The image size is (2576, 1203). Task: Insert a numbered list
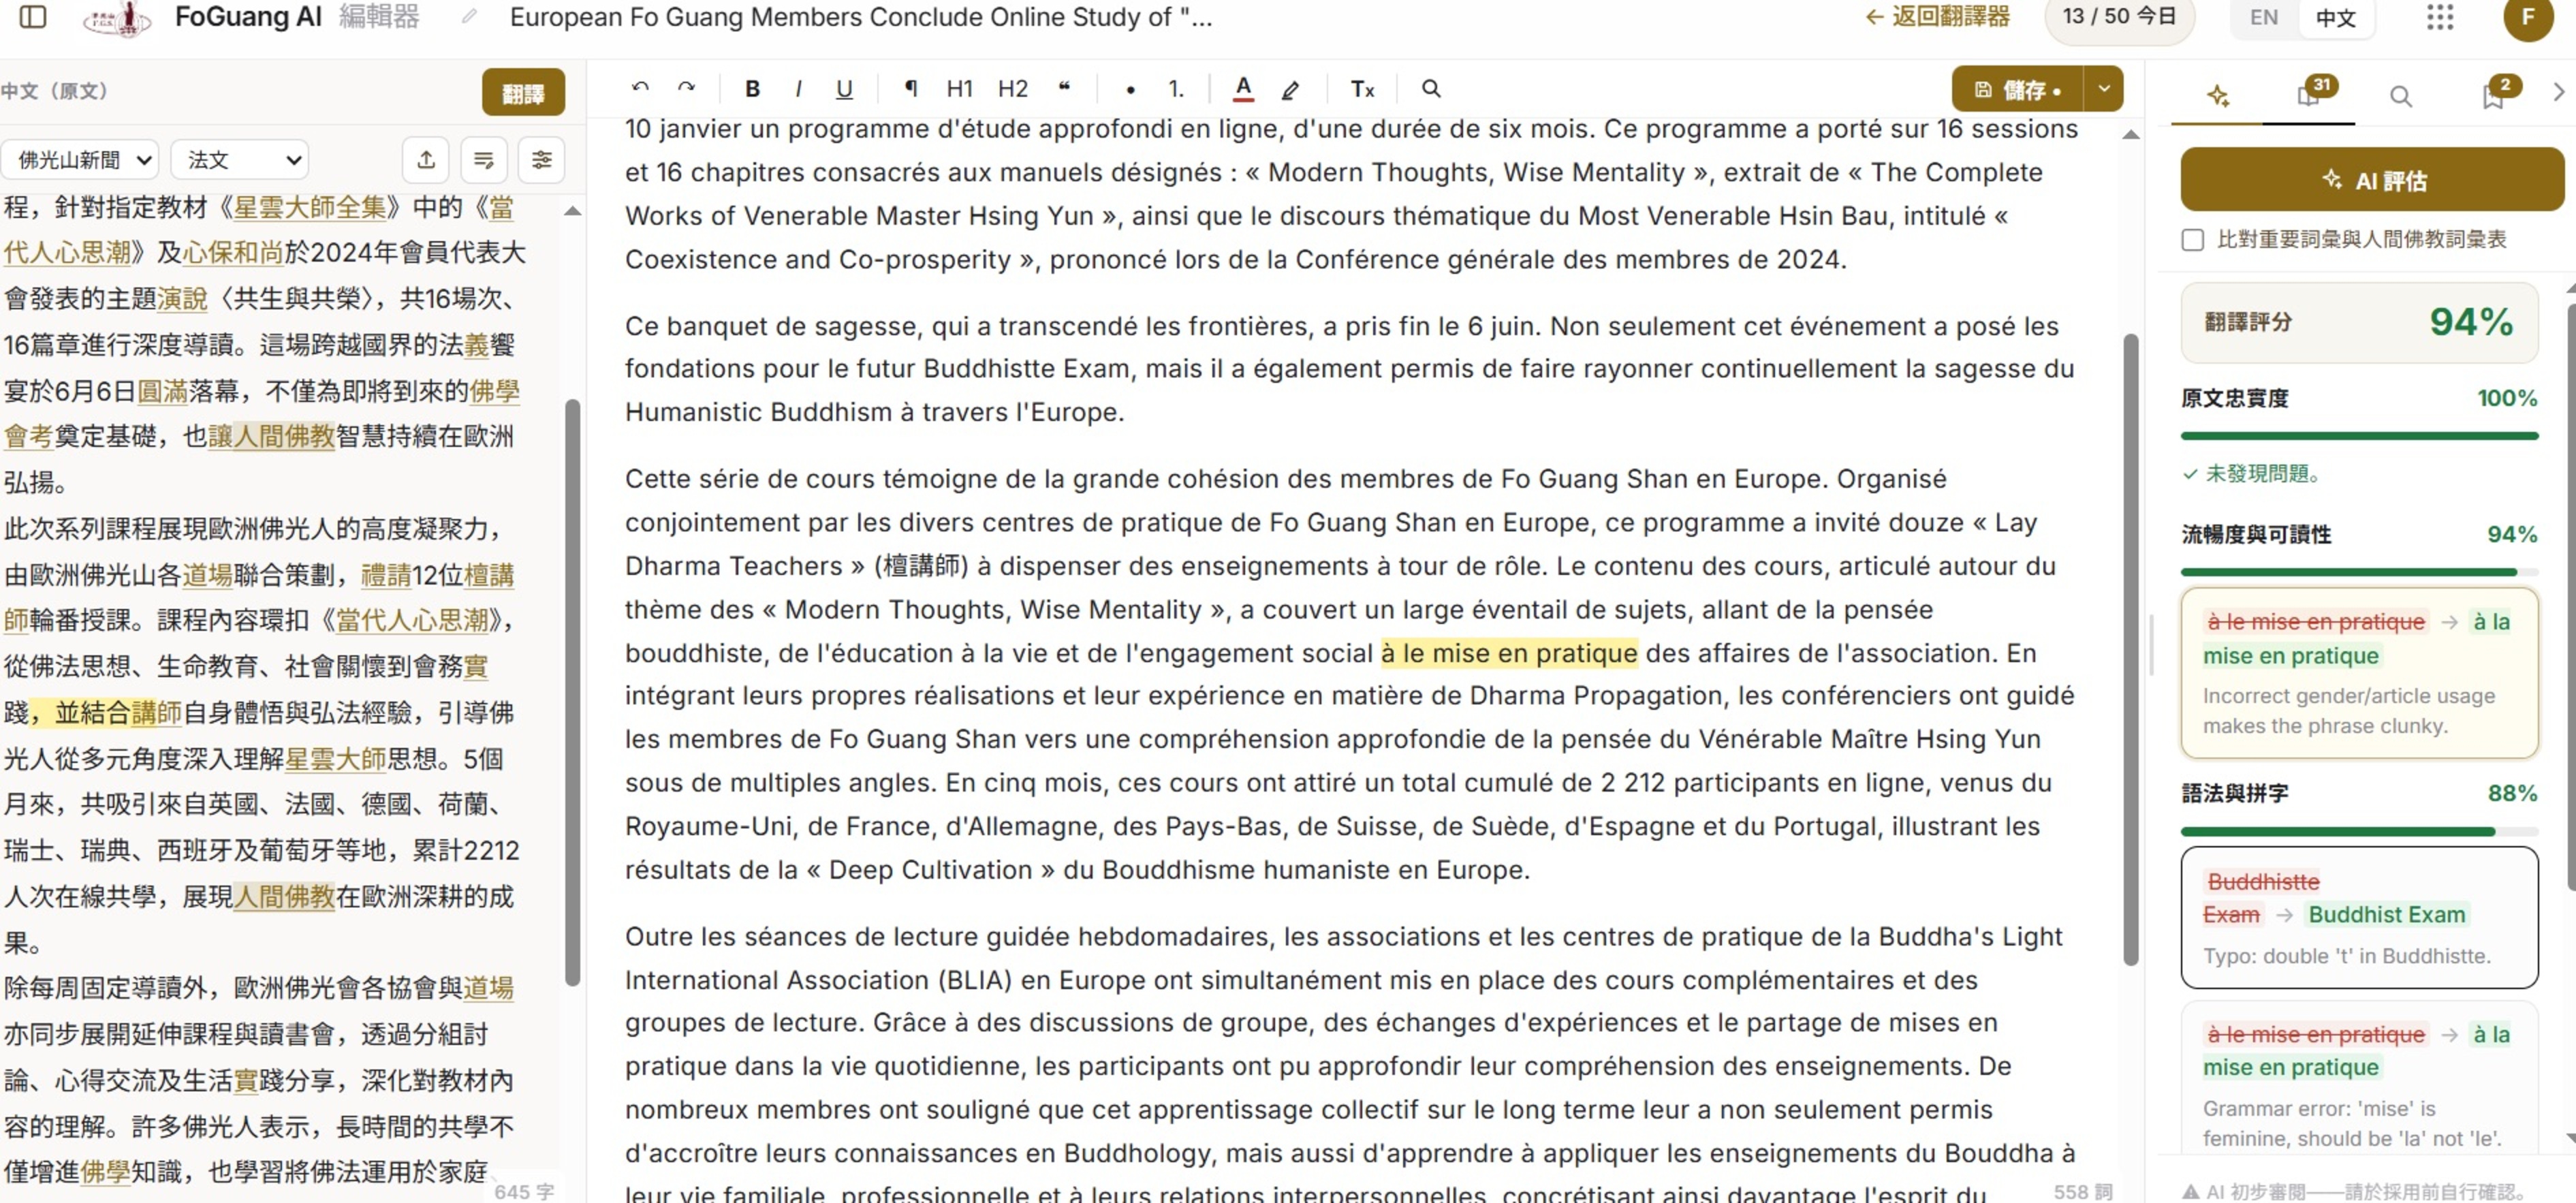pos(1176,88)
